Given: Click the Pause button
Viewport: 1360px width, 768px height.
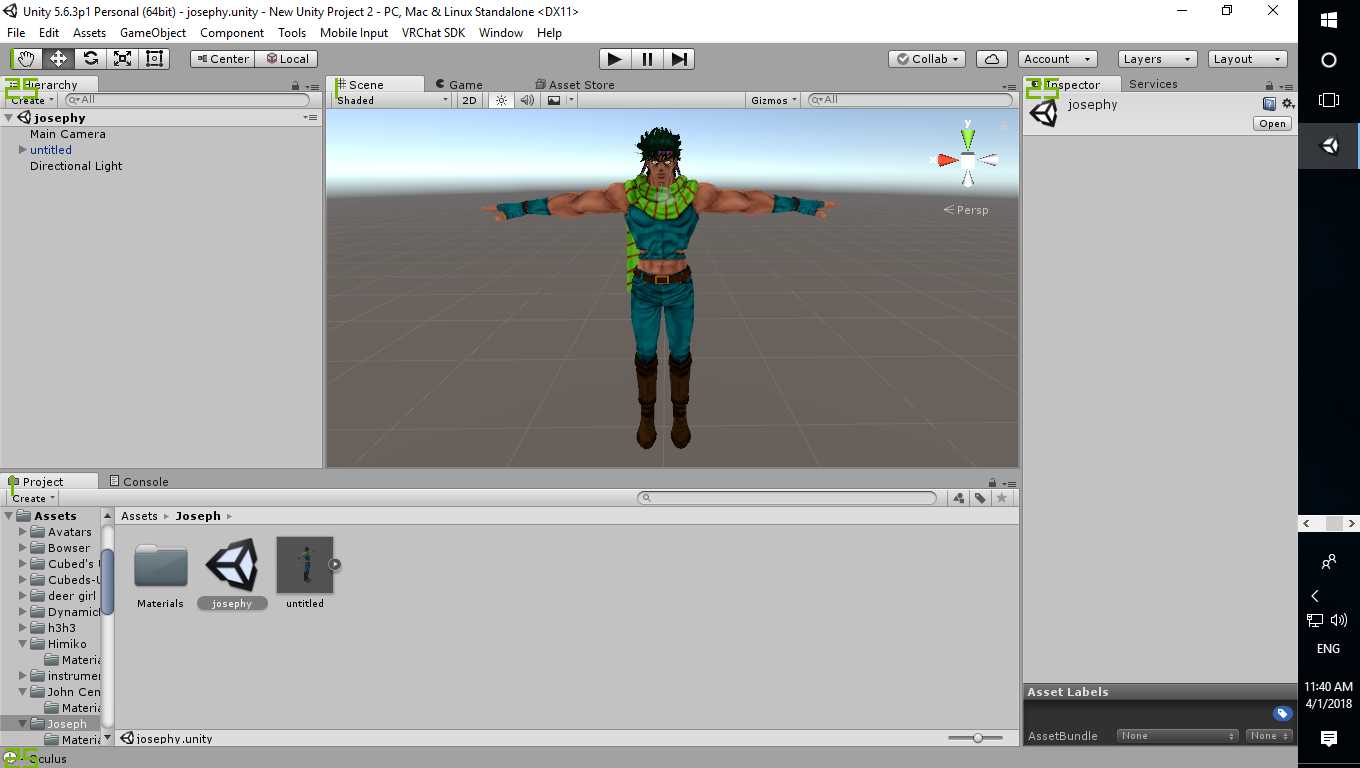Looking at the screenshot, I should (x=647, y=59).
